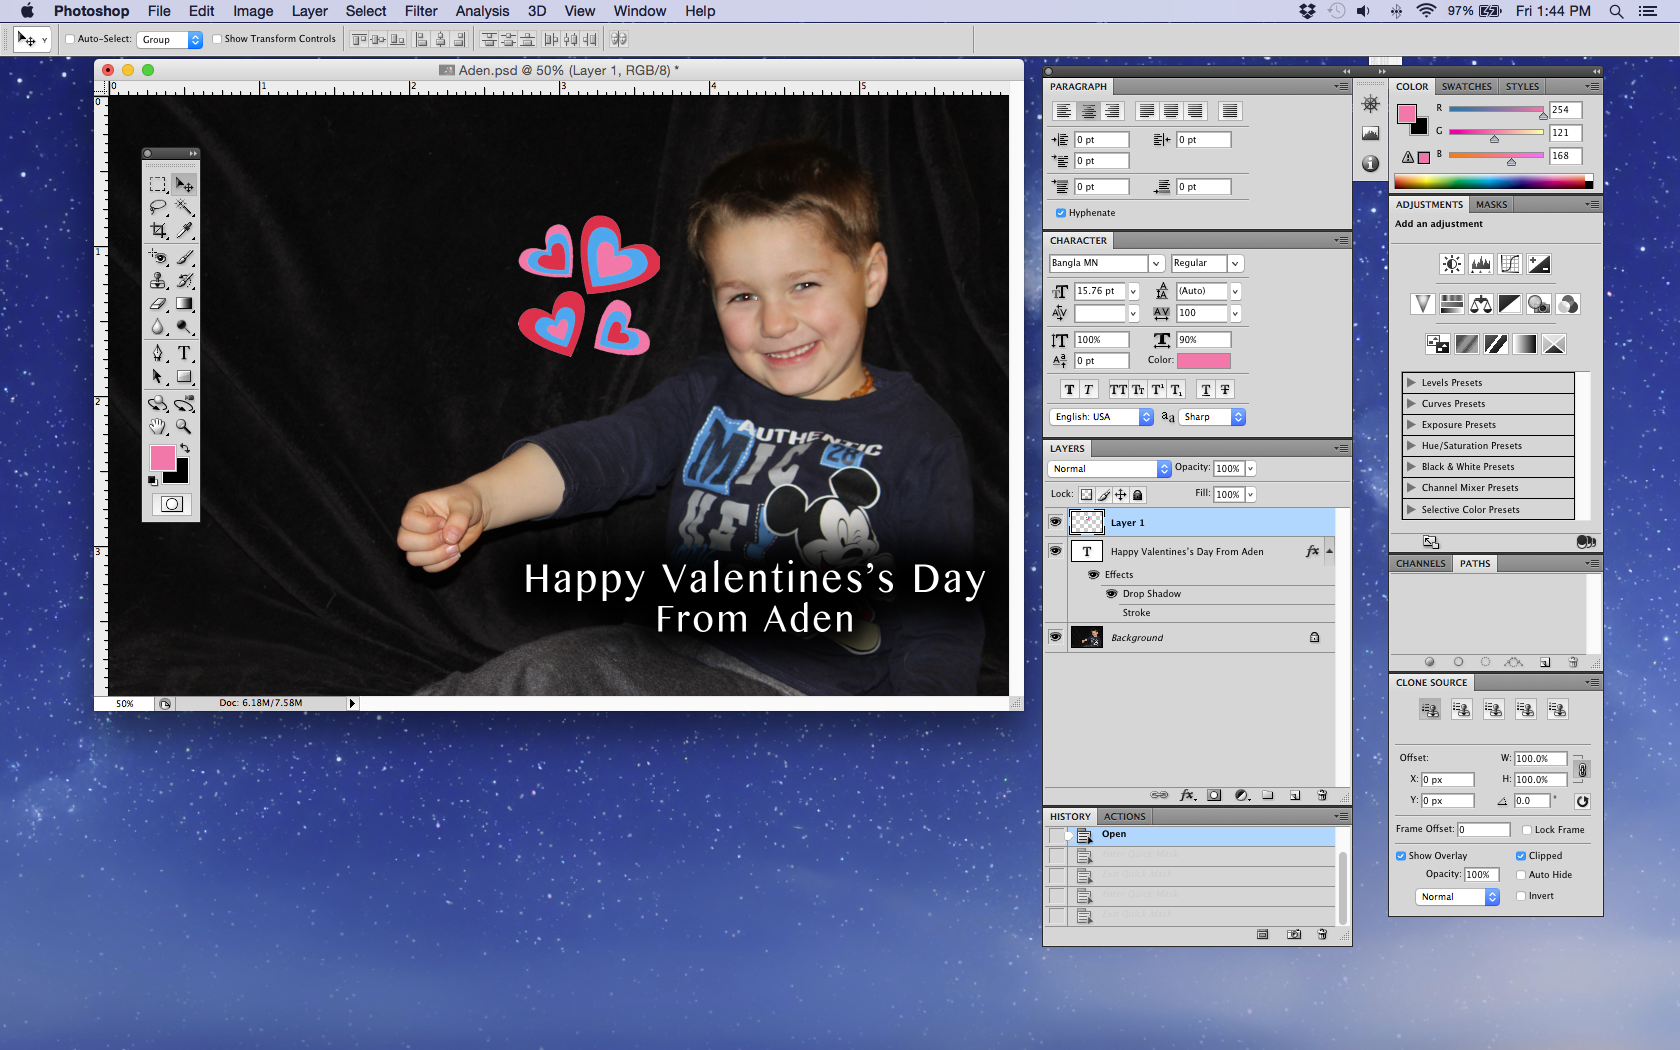Hide the Background layer visibility eye
Image resolution: width=1680 pixels, height=1050 pixels.
coord(1055,637)
